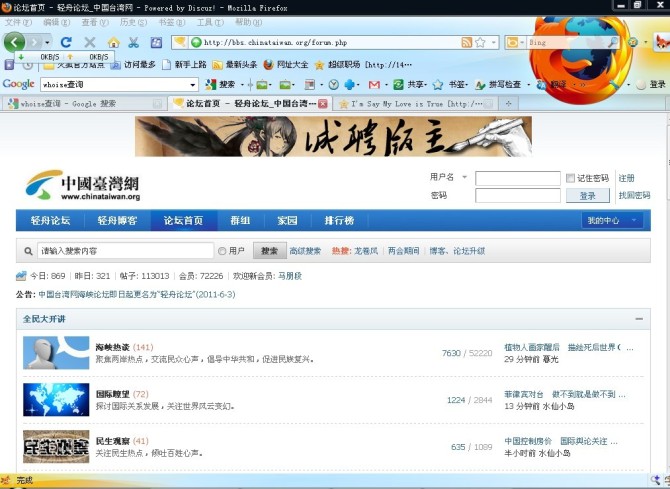The width and height of the screenshot is (670, 489).
Task: Click the Gmail icon in Google toolbar
Action: 374,85
